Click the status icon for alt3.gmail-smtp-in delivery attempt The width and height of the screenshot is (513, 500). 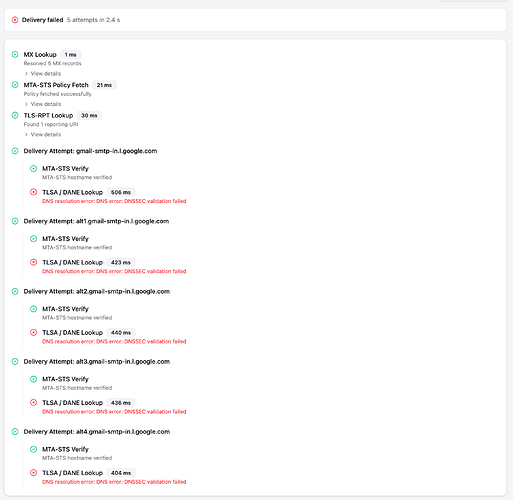[x=15, y=361]
